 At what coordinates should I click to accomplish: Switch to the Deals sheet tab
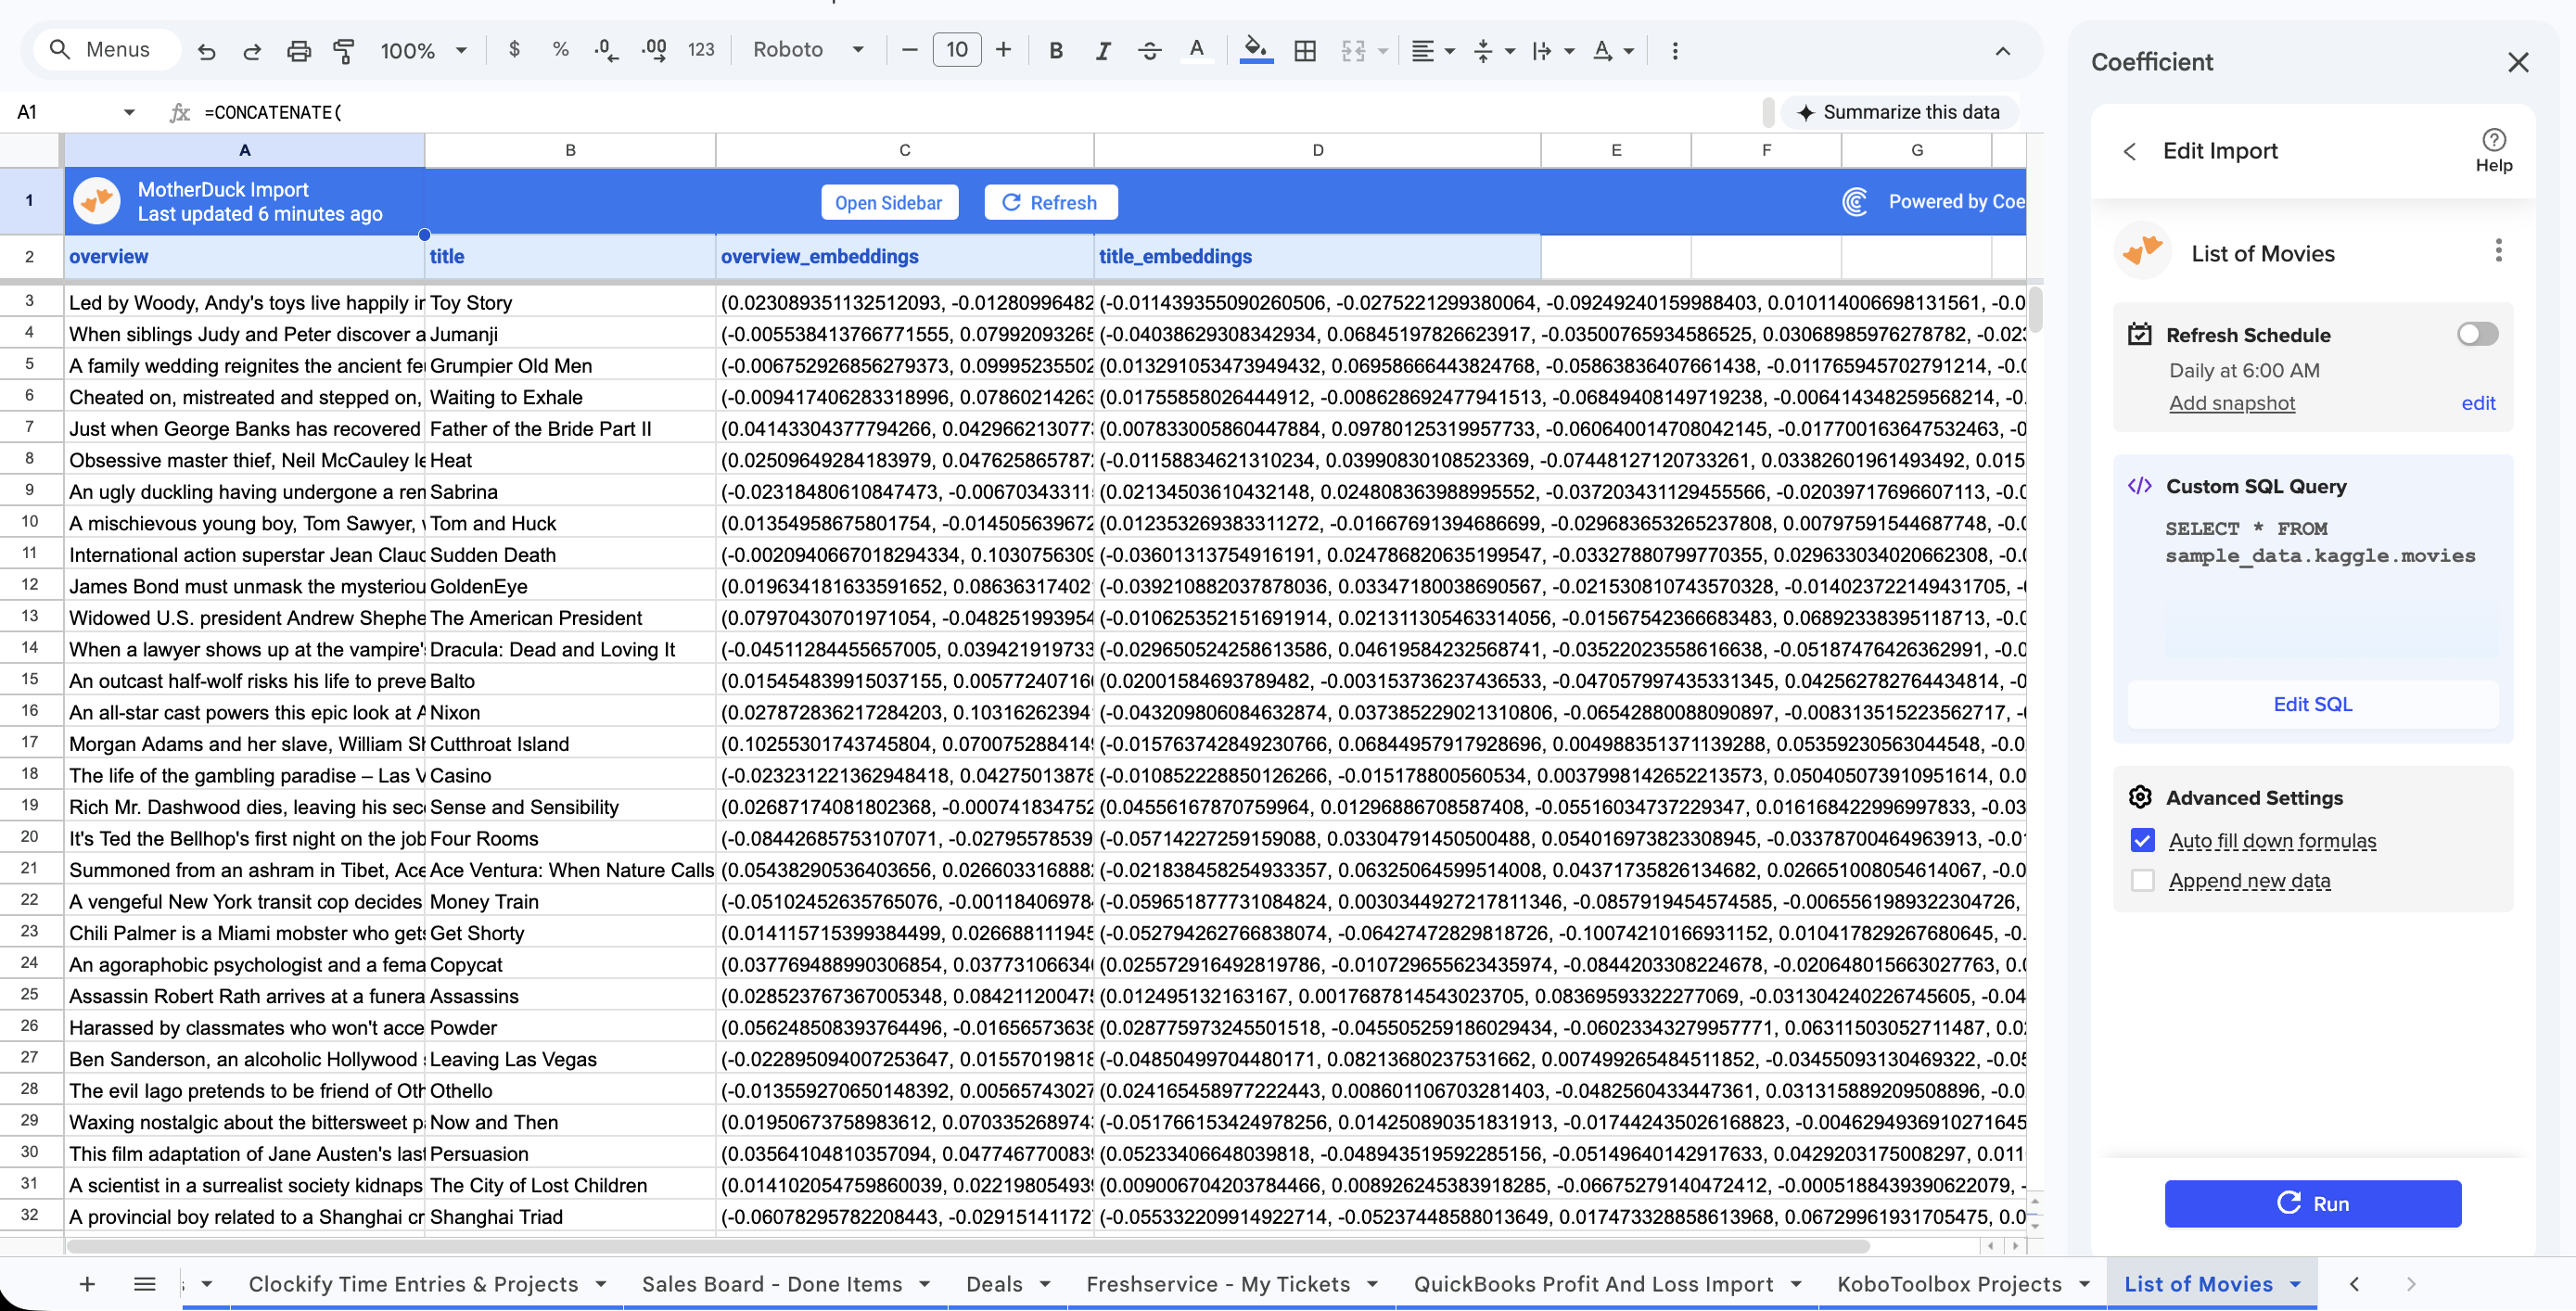[x=994, y=1283]
